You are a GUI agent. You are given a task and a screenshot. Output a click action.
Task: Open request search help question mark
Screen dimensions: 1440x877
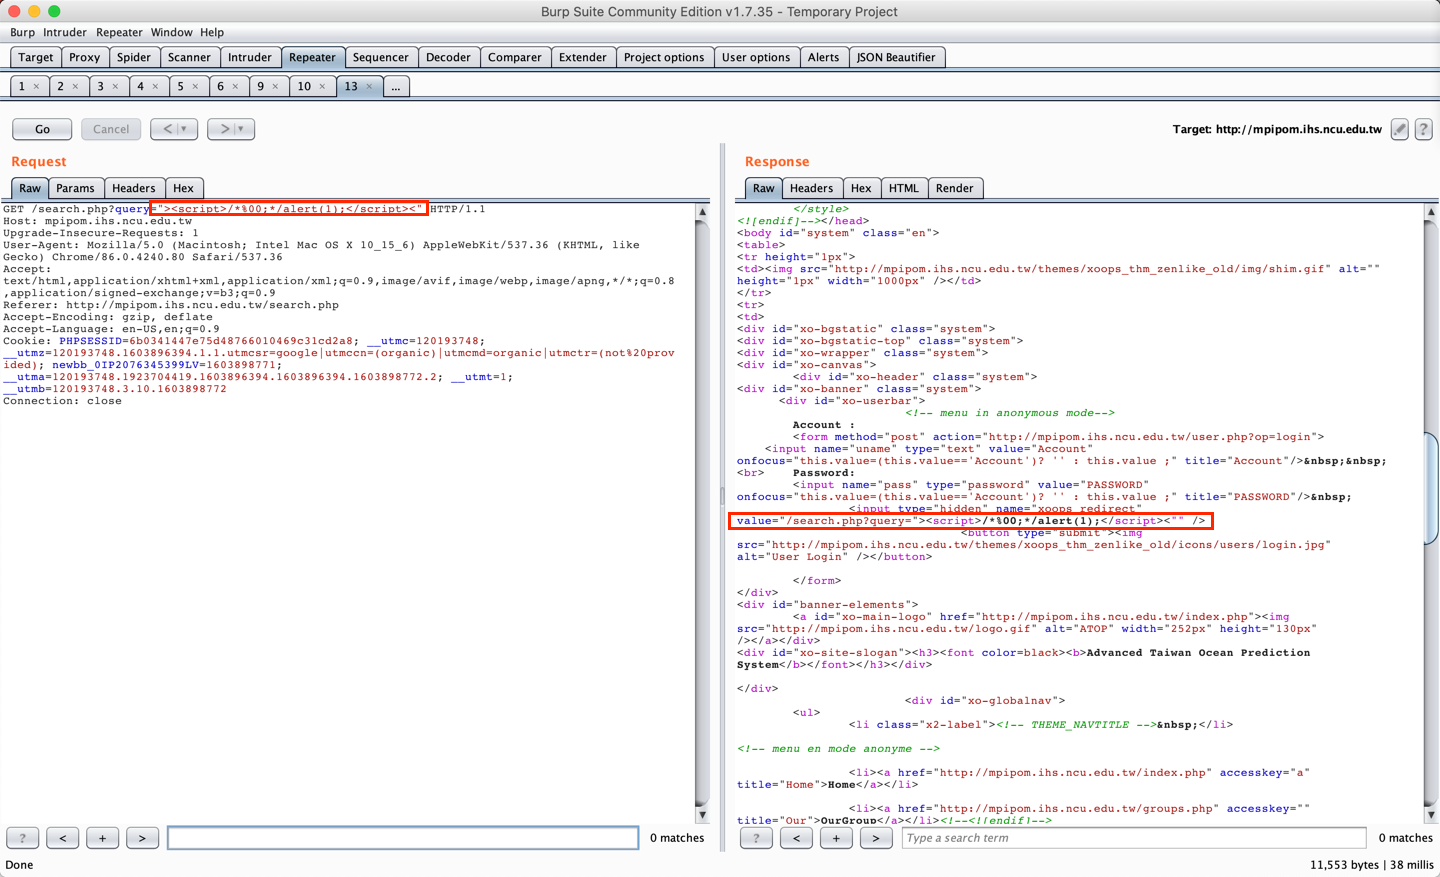click(23, 838)
